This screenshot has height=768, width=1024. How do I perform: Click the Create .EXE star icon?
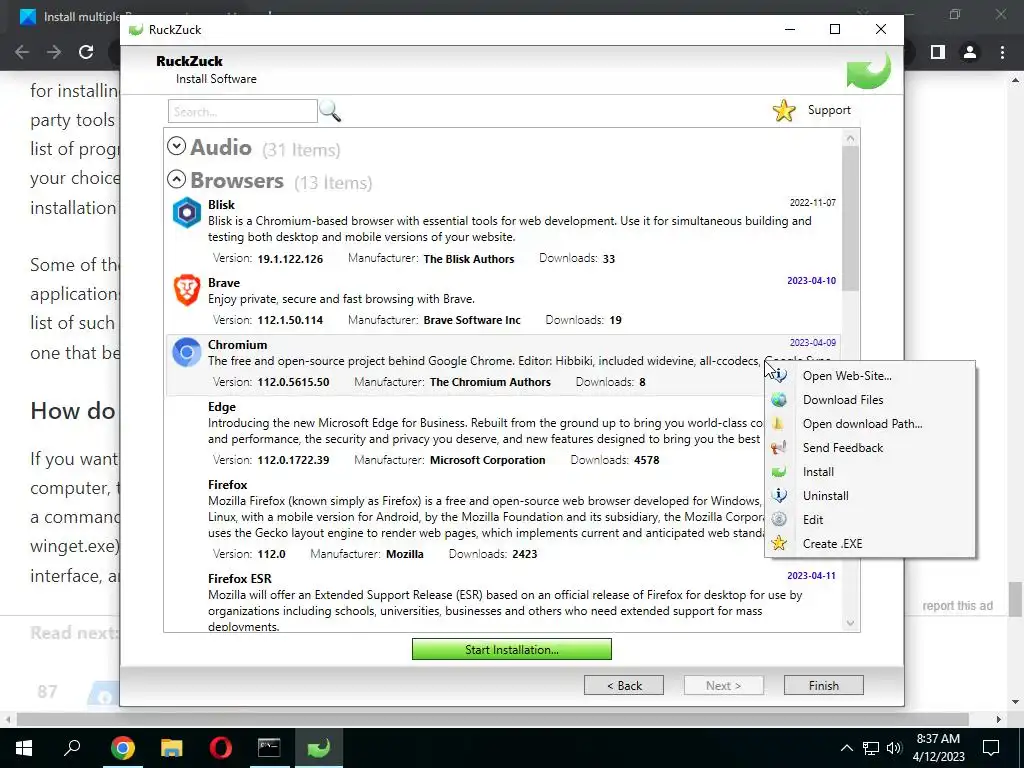coord(779,543)
